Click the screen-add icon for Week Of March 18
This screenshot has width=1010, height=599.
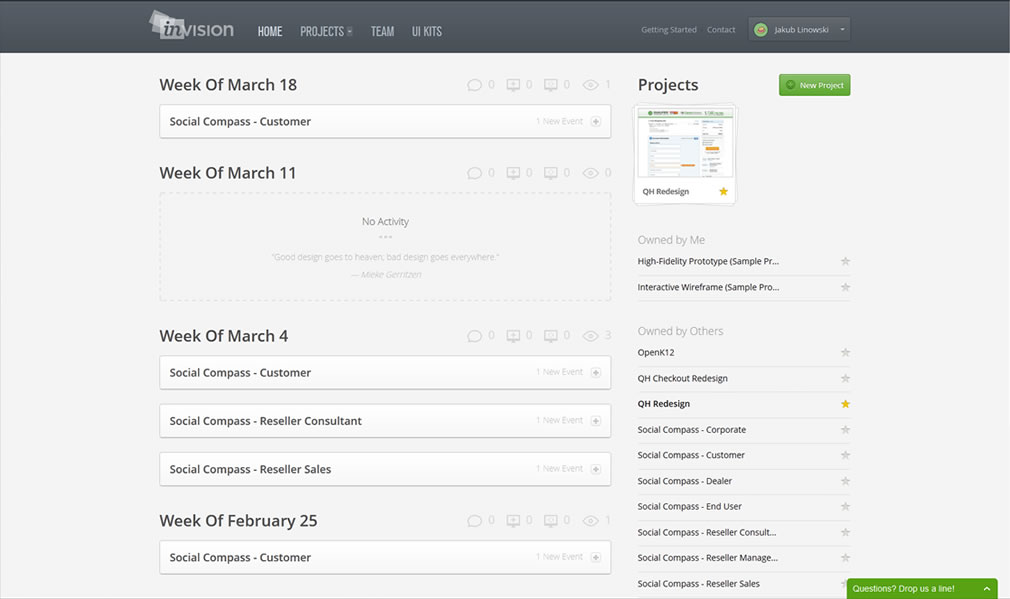tap(513, 85)
